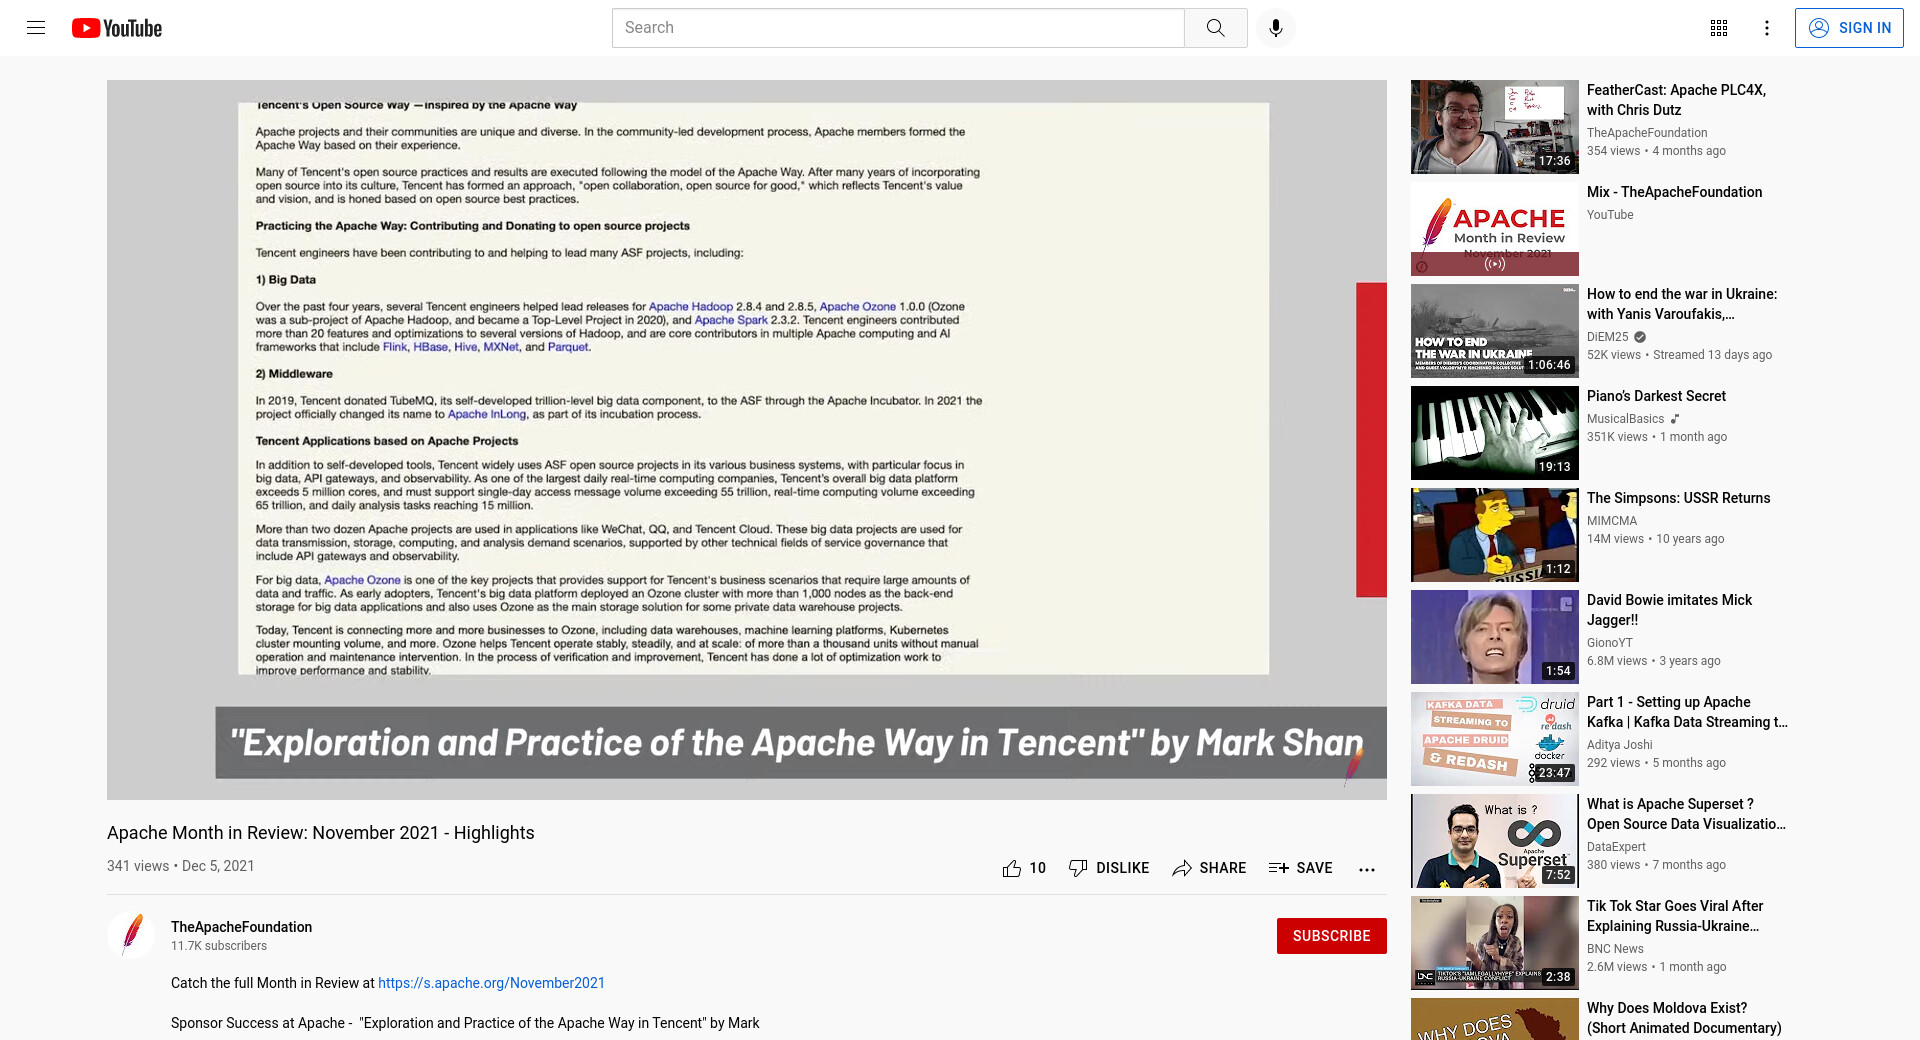This screenshot has width=1920, height=1040.
Task: Open the DataExpert channel name
Action: coord(1616,847)
